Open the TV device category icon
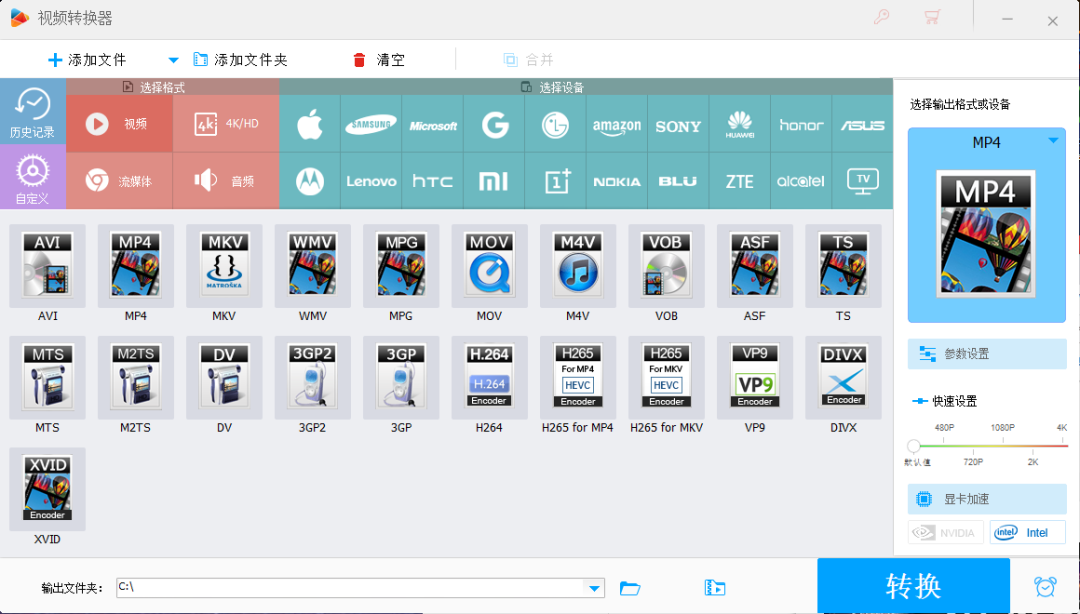1080x614 pixels. tap(862, 180)
